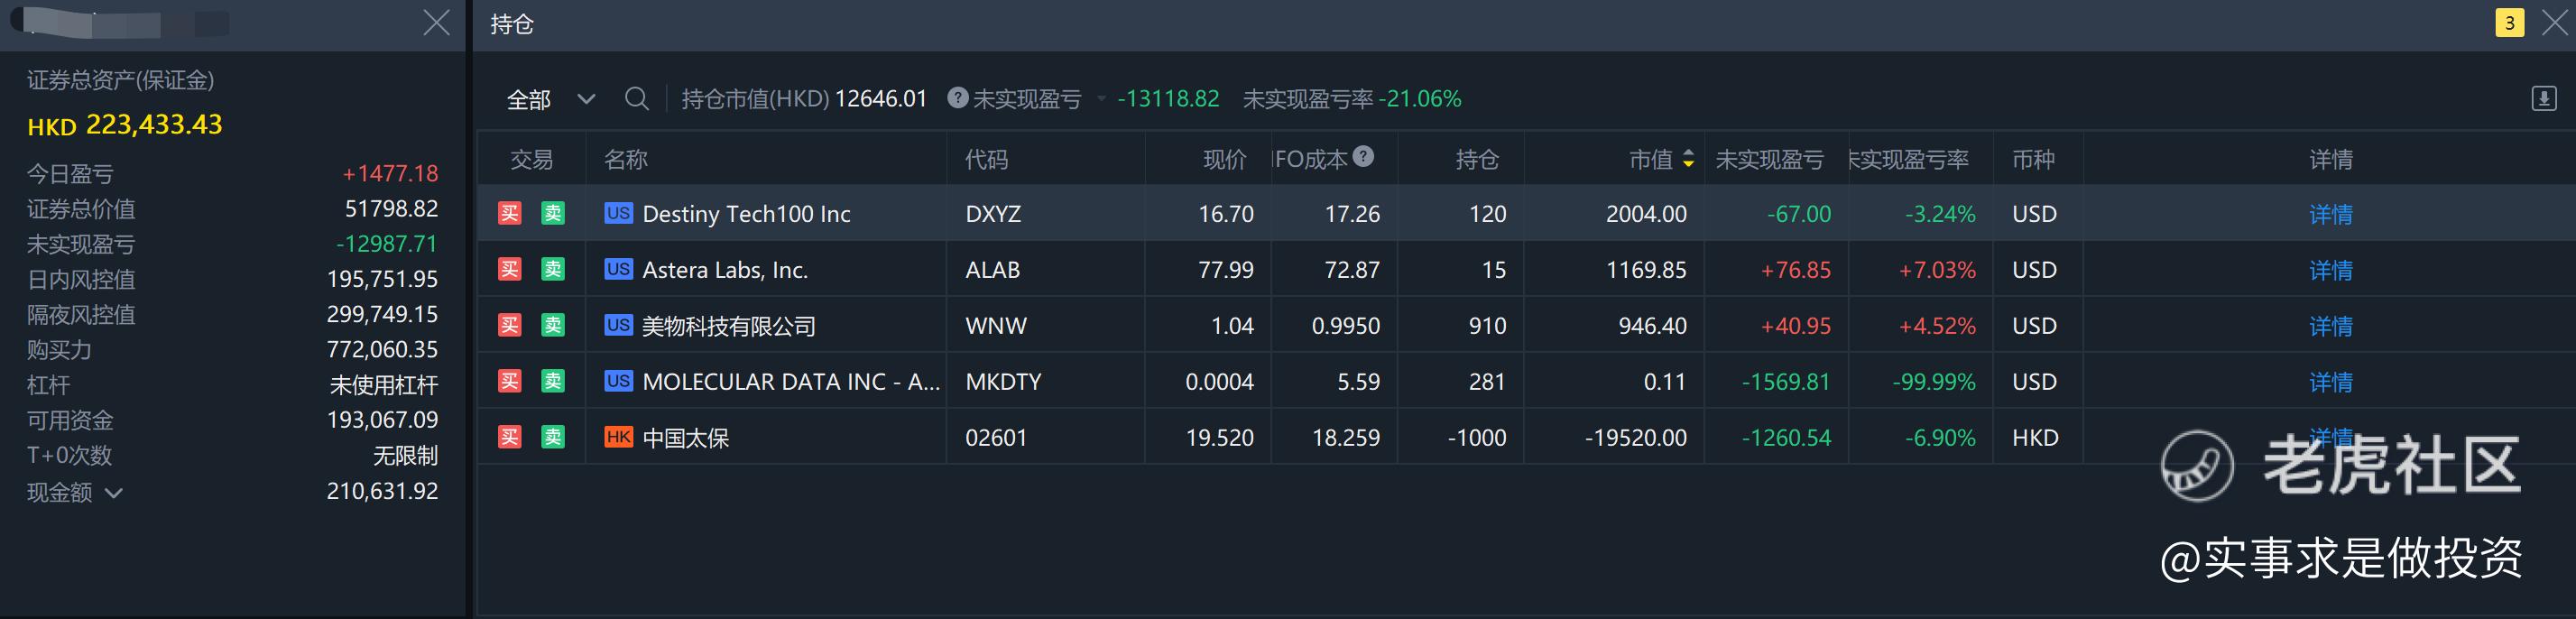Click 杠杆 status 未使用杠杆
This screenshot has width=2576, height=619.
coord(384,385)
